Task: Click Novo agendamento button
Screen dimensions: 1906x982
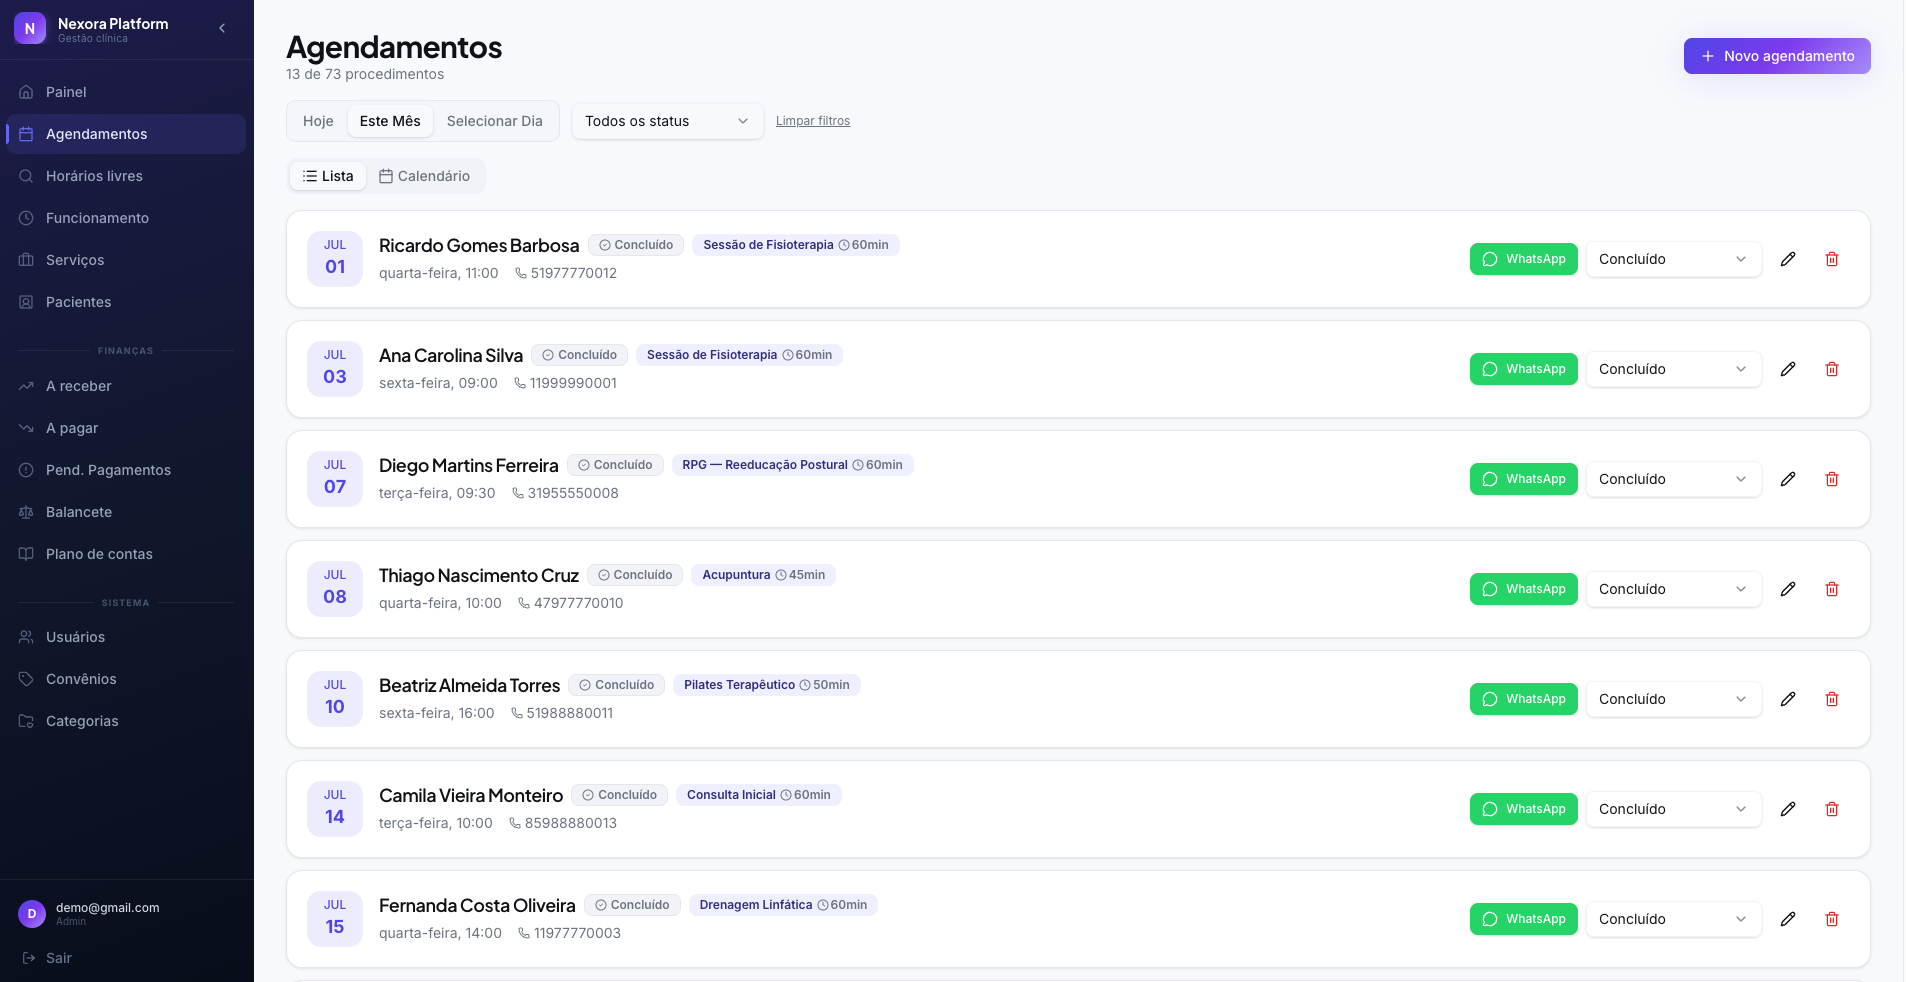Action: [1777, 56]
